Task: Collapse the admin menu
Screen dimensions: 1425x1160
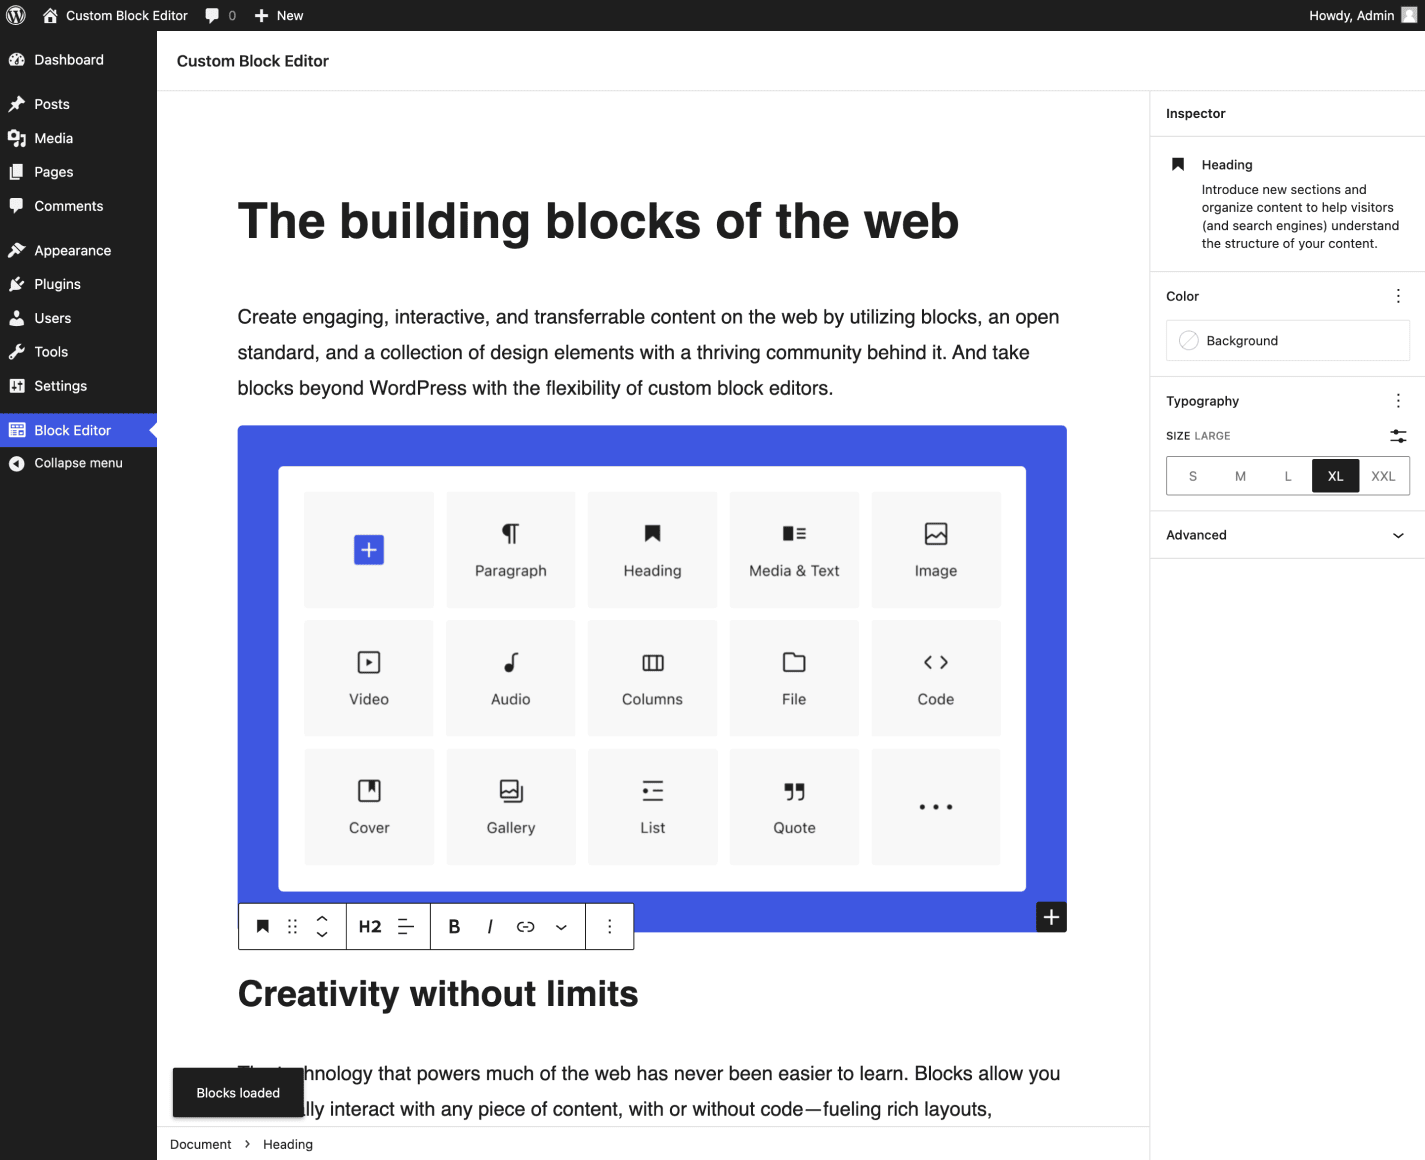Action: 76,463
